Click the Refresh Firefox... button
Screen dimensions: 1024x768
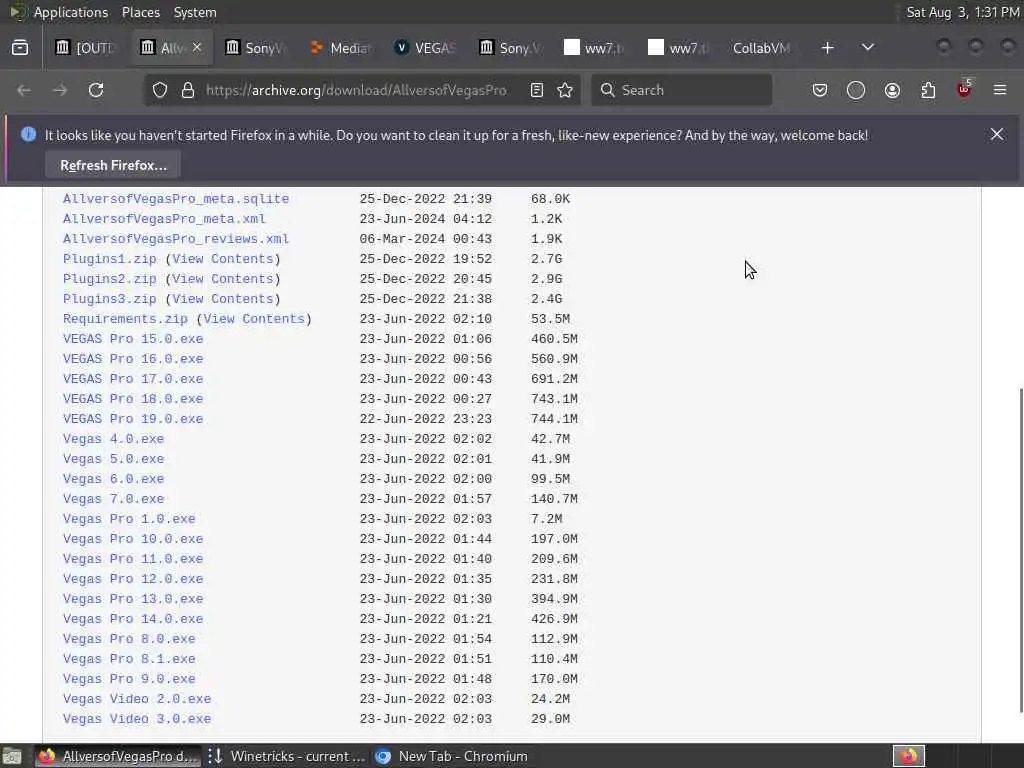113,165
